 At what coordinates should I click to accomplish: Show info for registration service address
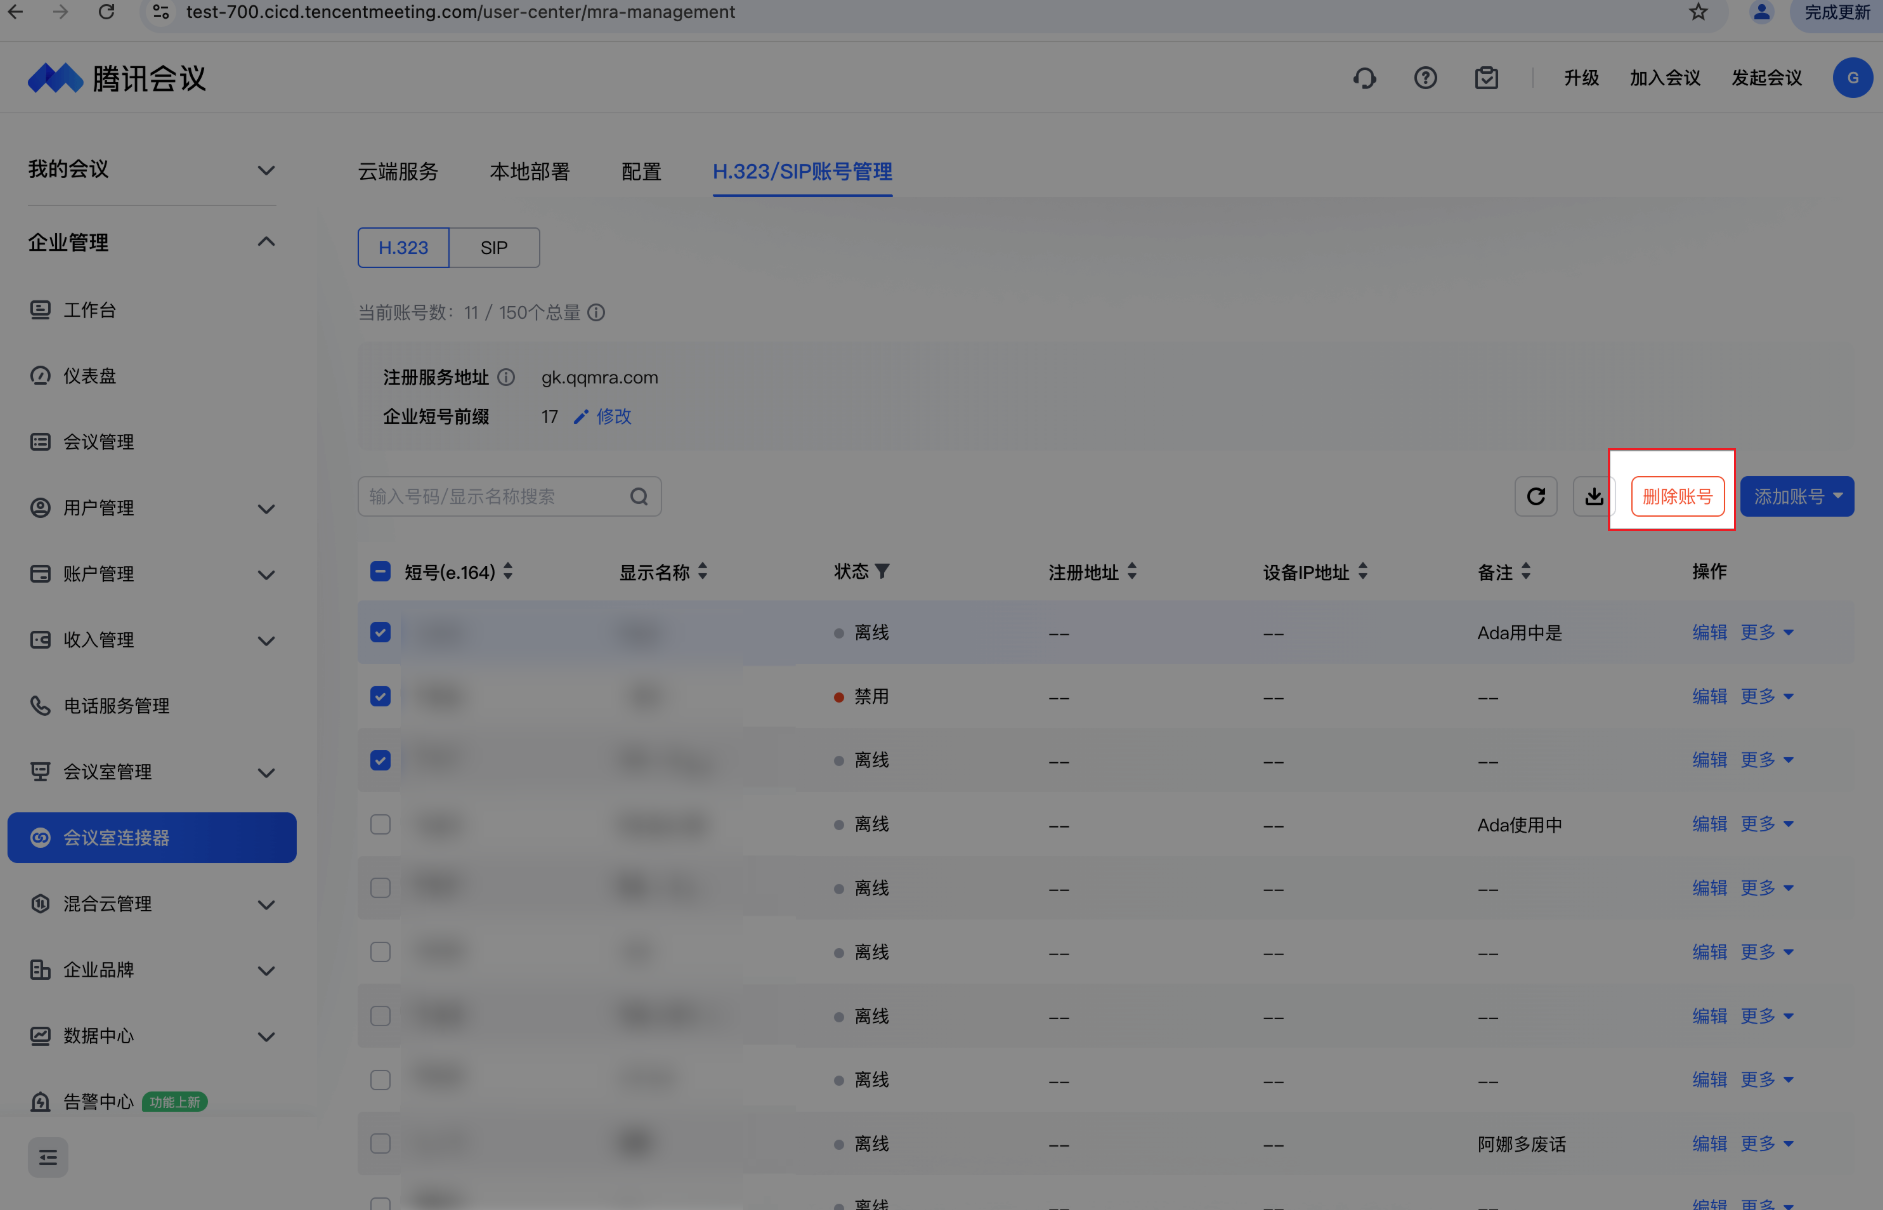point(506,377)
